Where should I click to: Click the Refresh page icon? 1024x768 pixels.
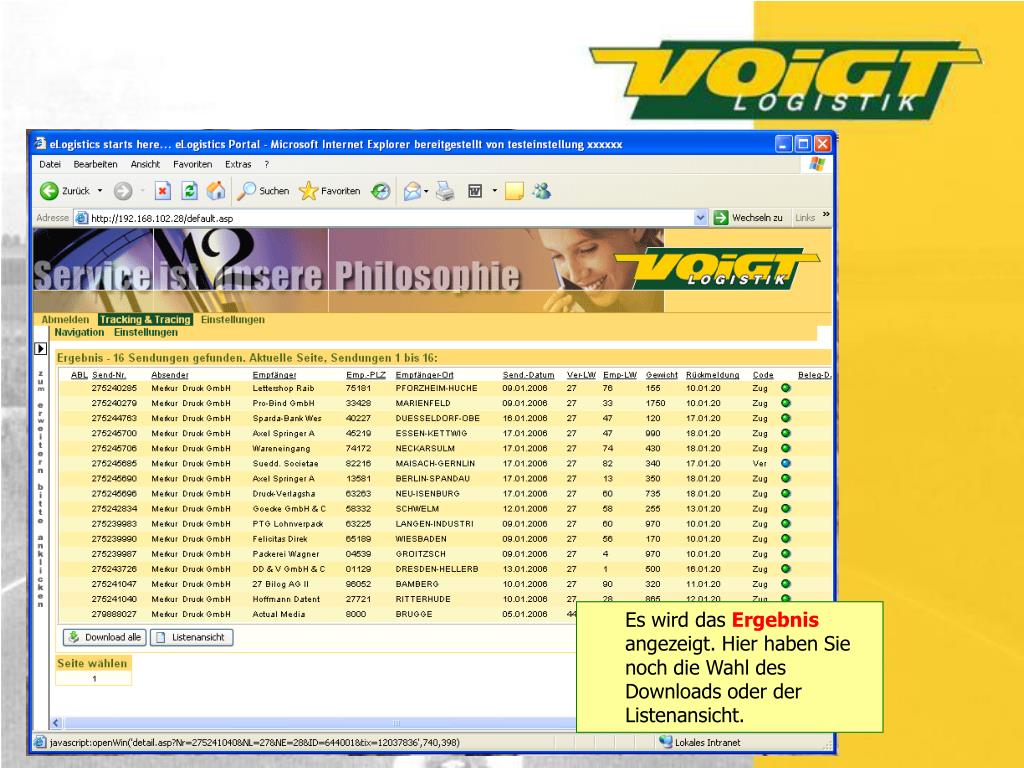[x=189, y=191]
